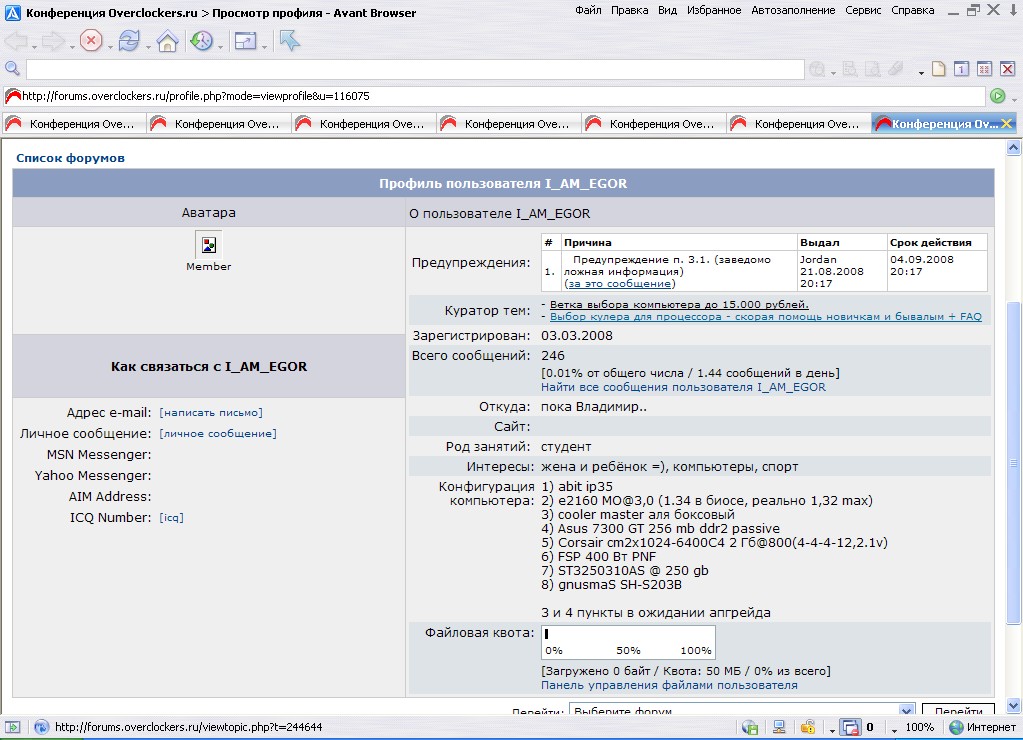
Task: Click the [личное сообщение] link
Action: pos(218,433)
